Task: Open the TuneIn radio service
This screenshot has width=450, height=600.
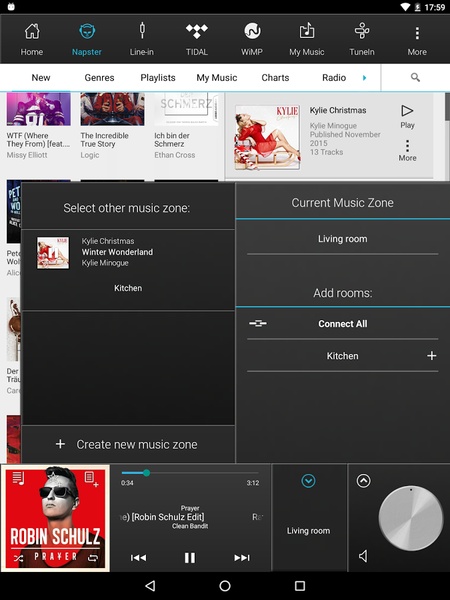Action: pos(362,39)
